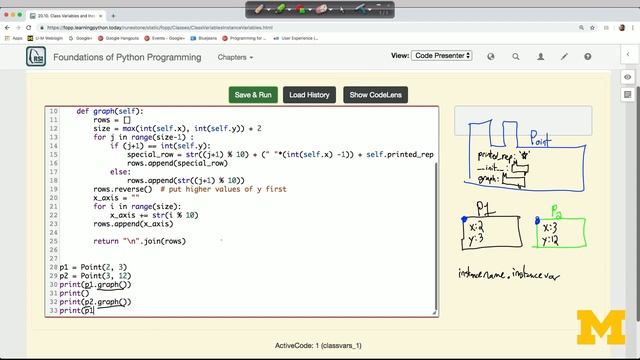Click the Foundations of Python Programming title

[127, 57]
